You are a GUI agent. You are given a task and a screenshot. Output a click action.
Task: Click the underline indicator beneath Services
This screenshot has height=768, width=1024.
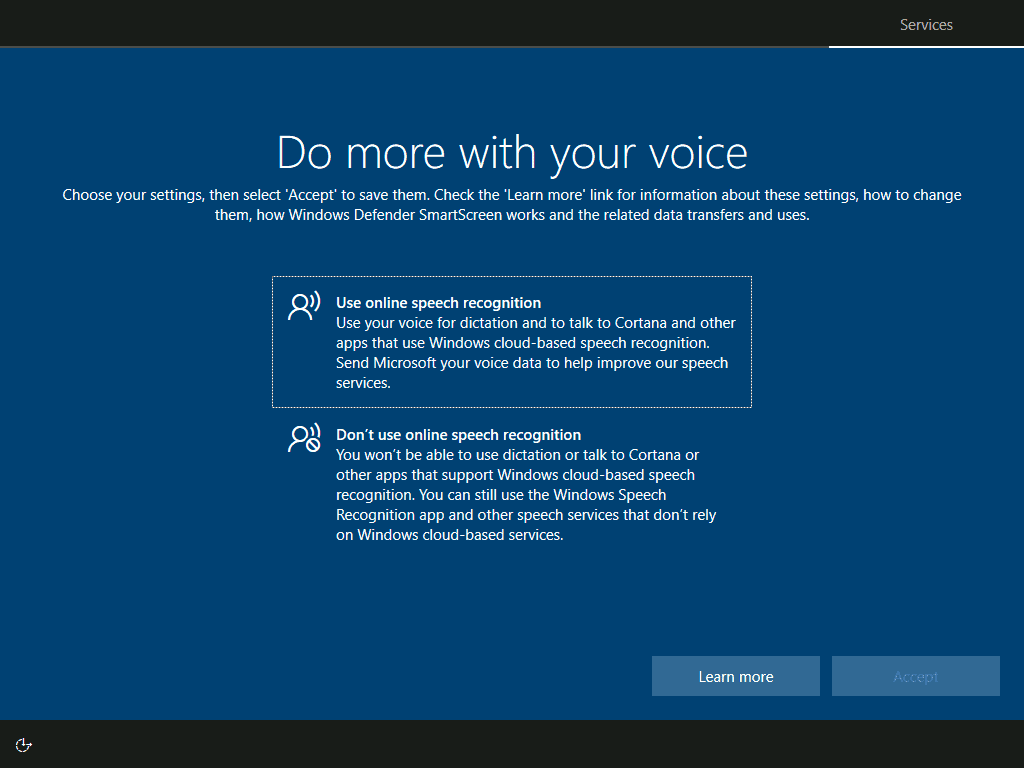925,44
